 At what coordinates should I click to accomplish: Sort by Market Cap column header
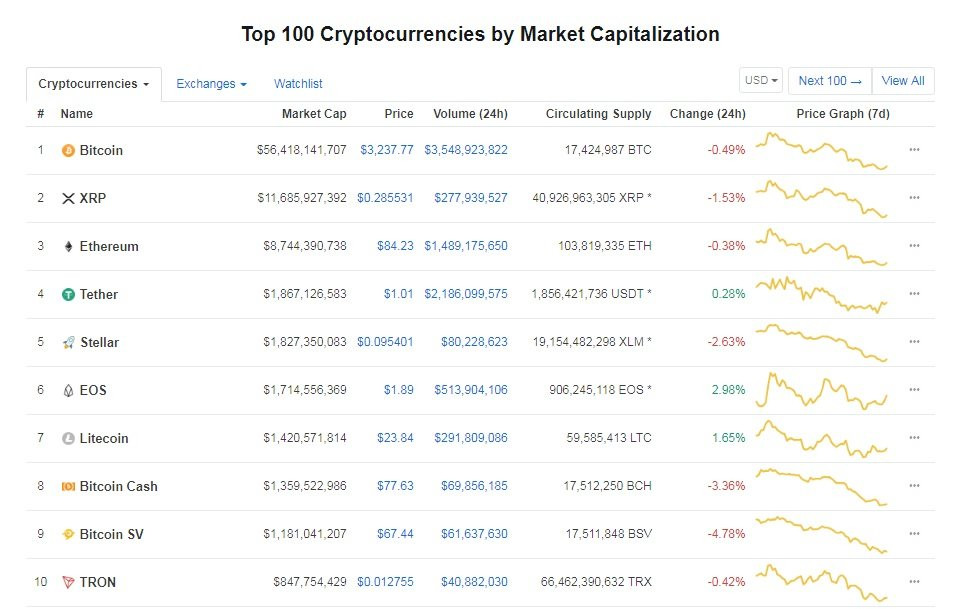point(314,114)
